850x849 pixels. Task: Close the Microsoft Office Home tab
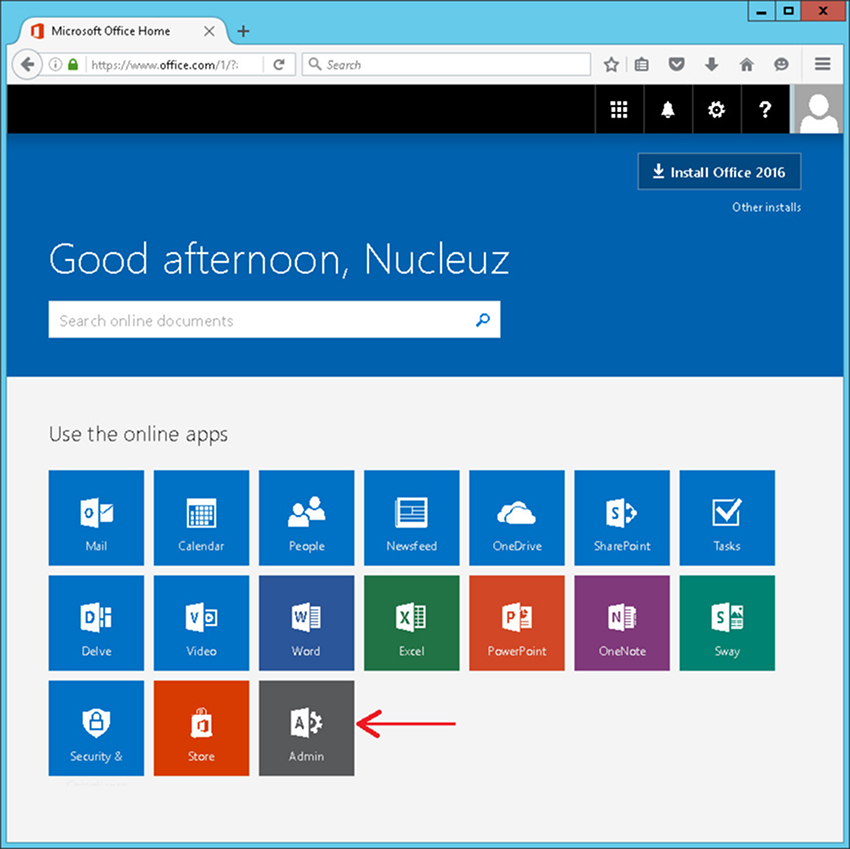pos(209,31)
